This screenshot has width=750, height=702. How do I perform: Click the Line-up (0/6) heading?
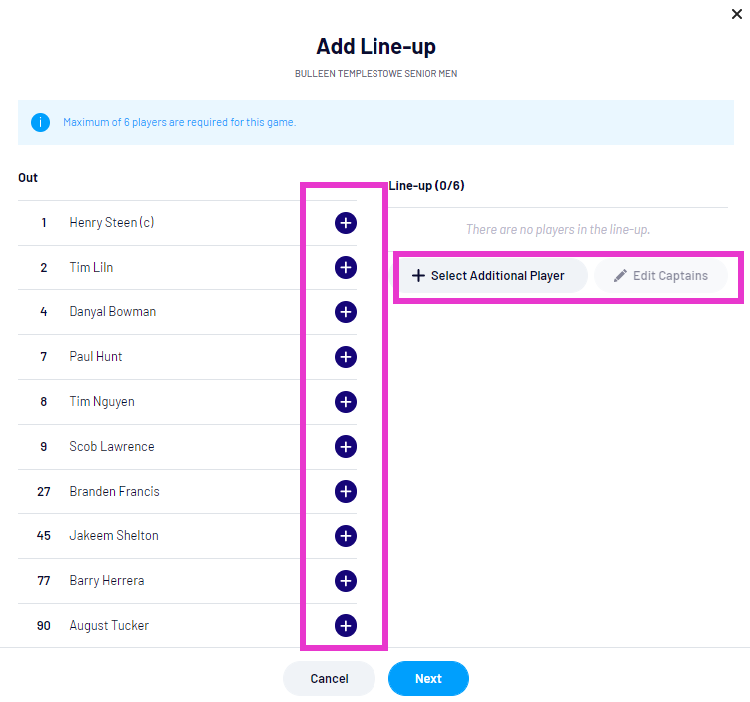427,185
